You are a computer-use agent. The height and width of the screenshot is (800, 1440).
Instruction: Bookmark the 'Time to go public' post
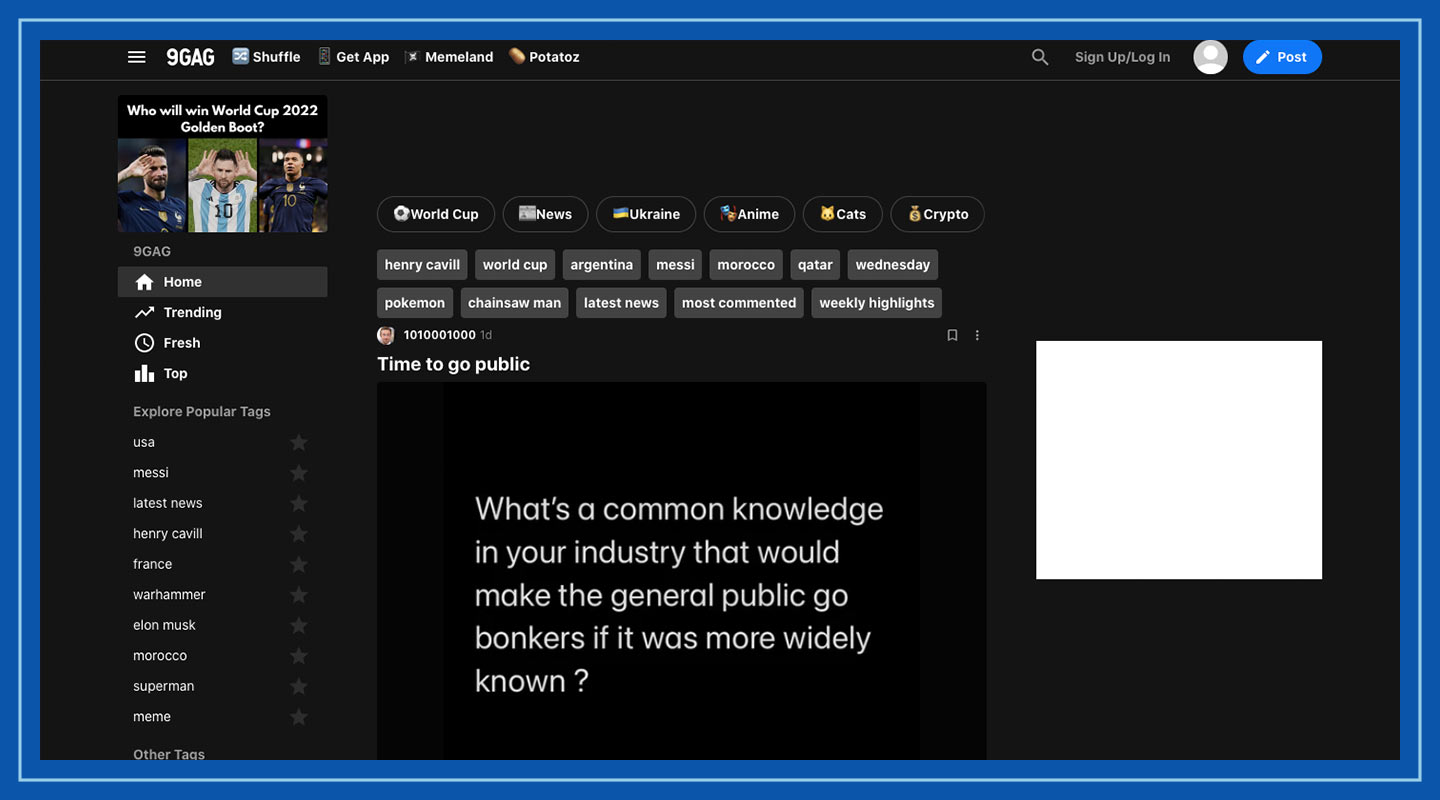click(952, 335)
